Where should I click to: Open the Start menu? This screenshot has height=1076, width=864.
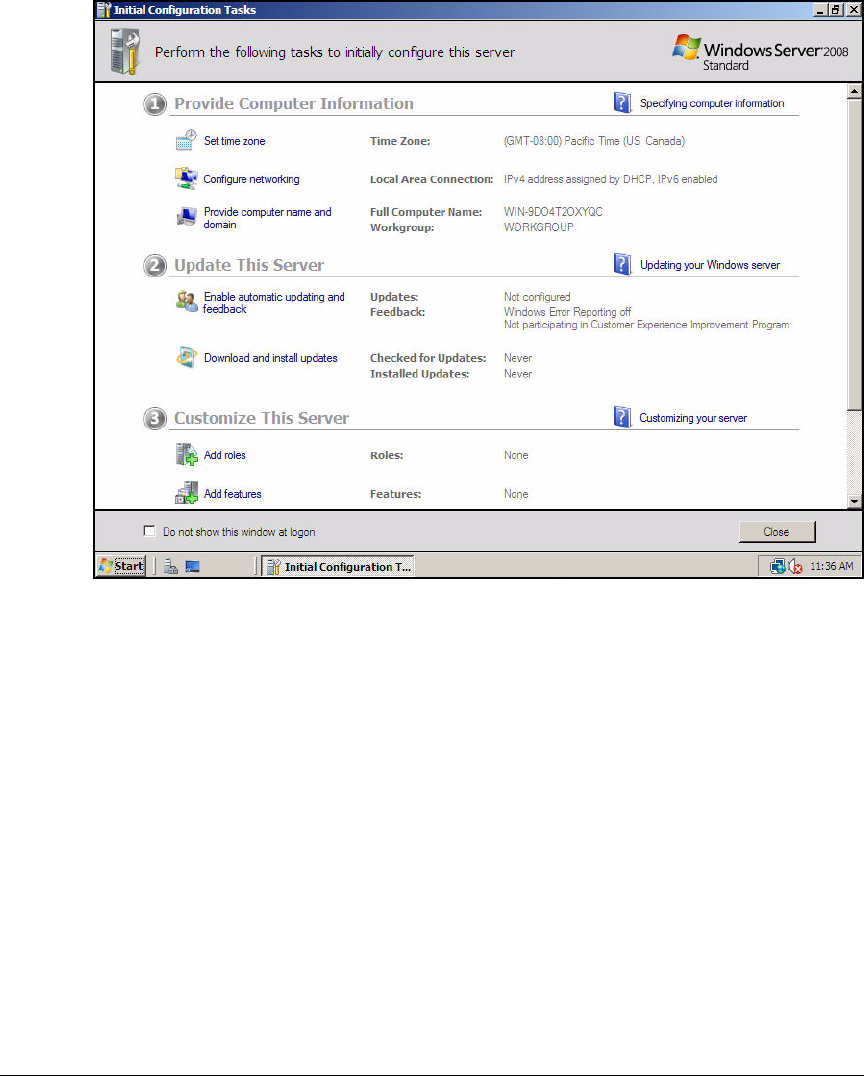pos(121,566)
